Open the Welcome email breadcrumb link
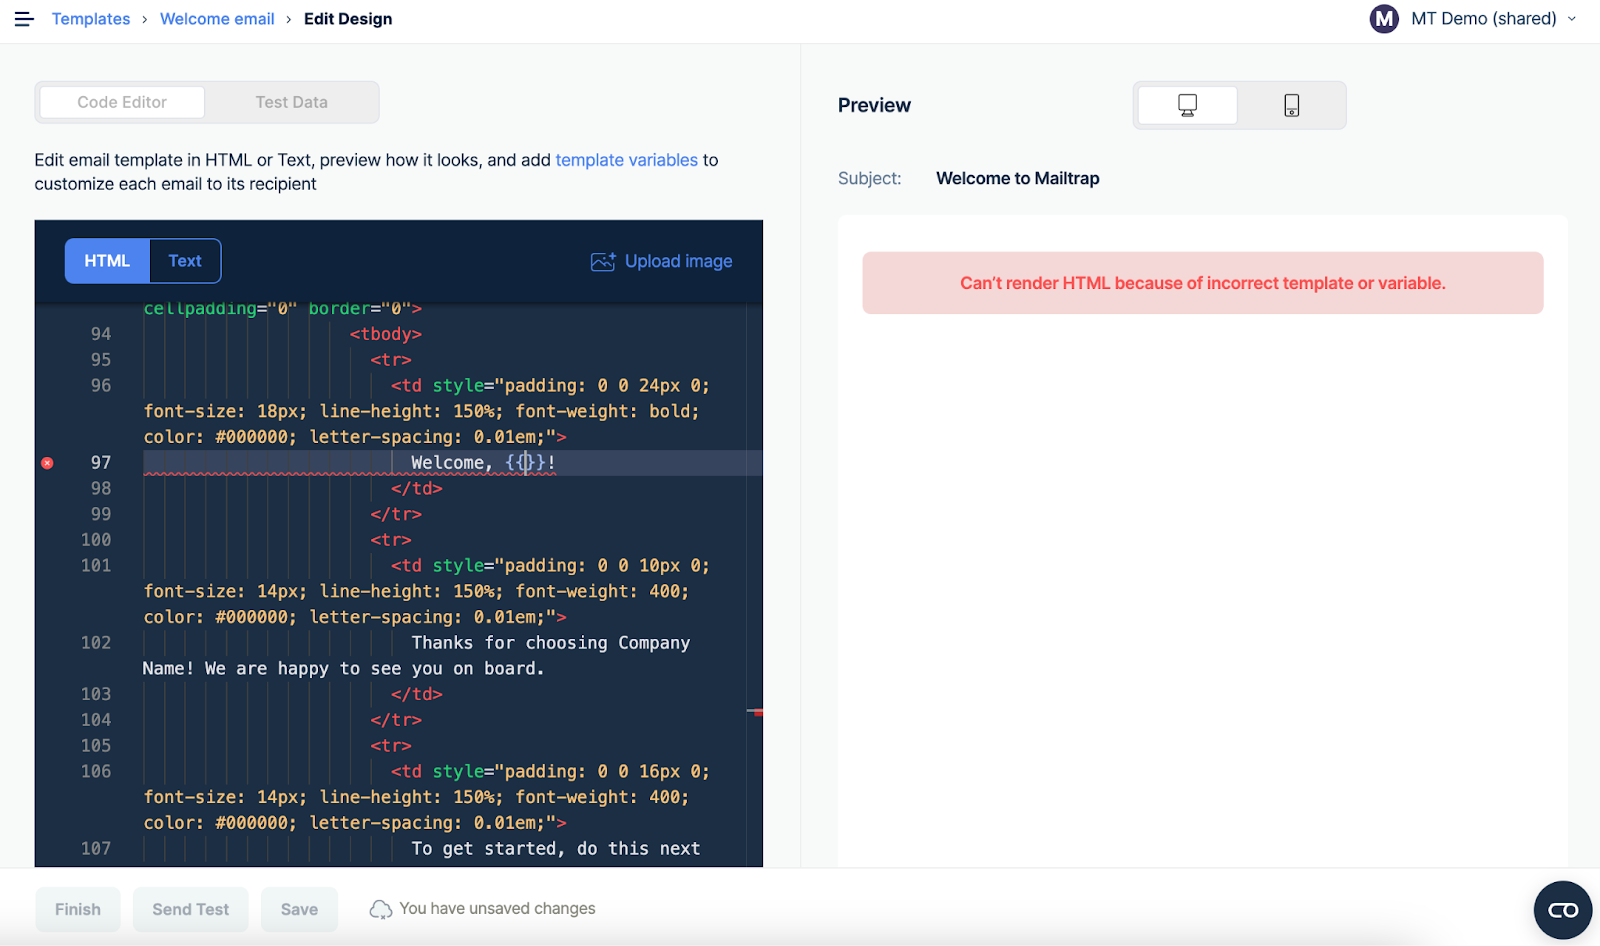The height and width of the screenshot is (946, 1600). pyautogui.click(x=217, y=19)
